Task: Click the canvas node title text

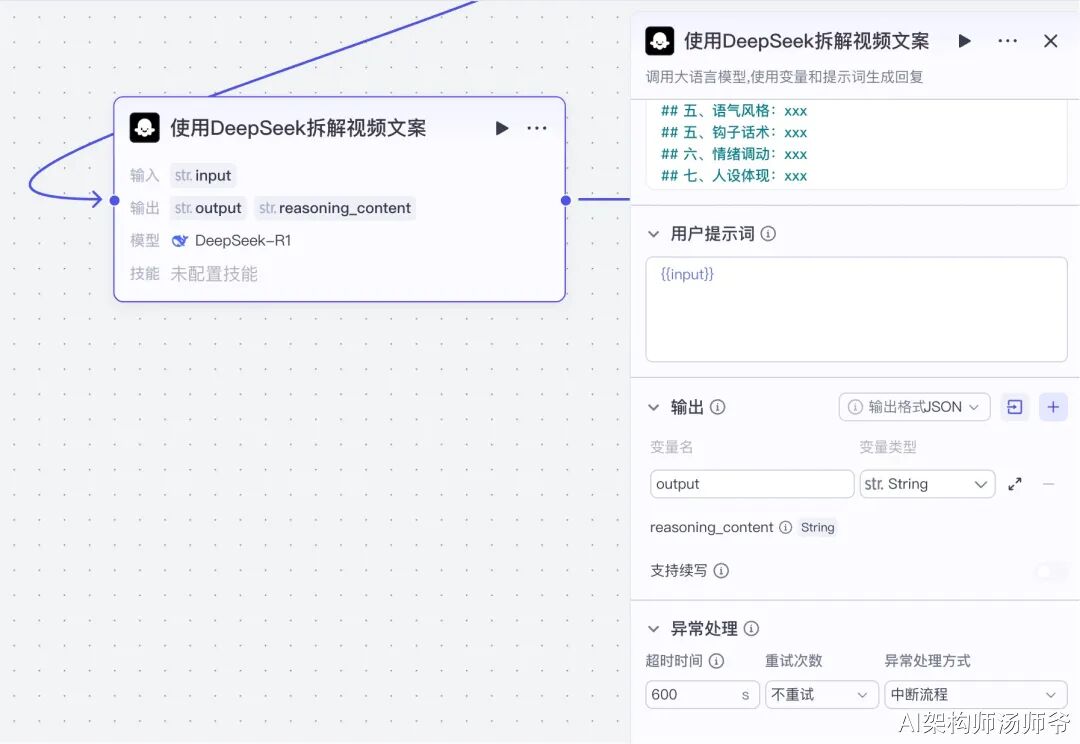Action: click(298, 128)
